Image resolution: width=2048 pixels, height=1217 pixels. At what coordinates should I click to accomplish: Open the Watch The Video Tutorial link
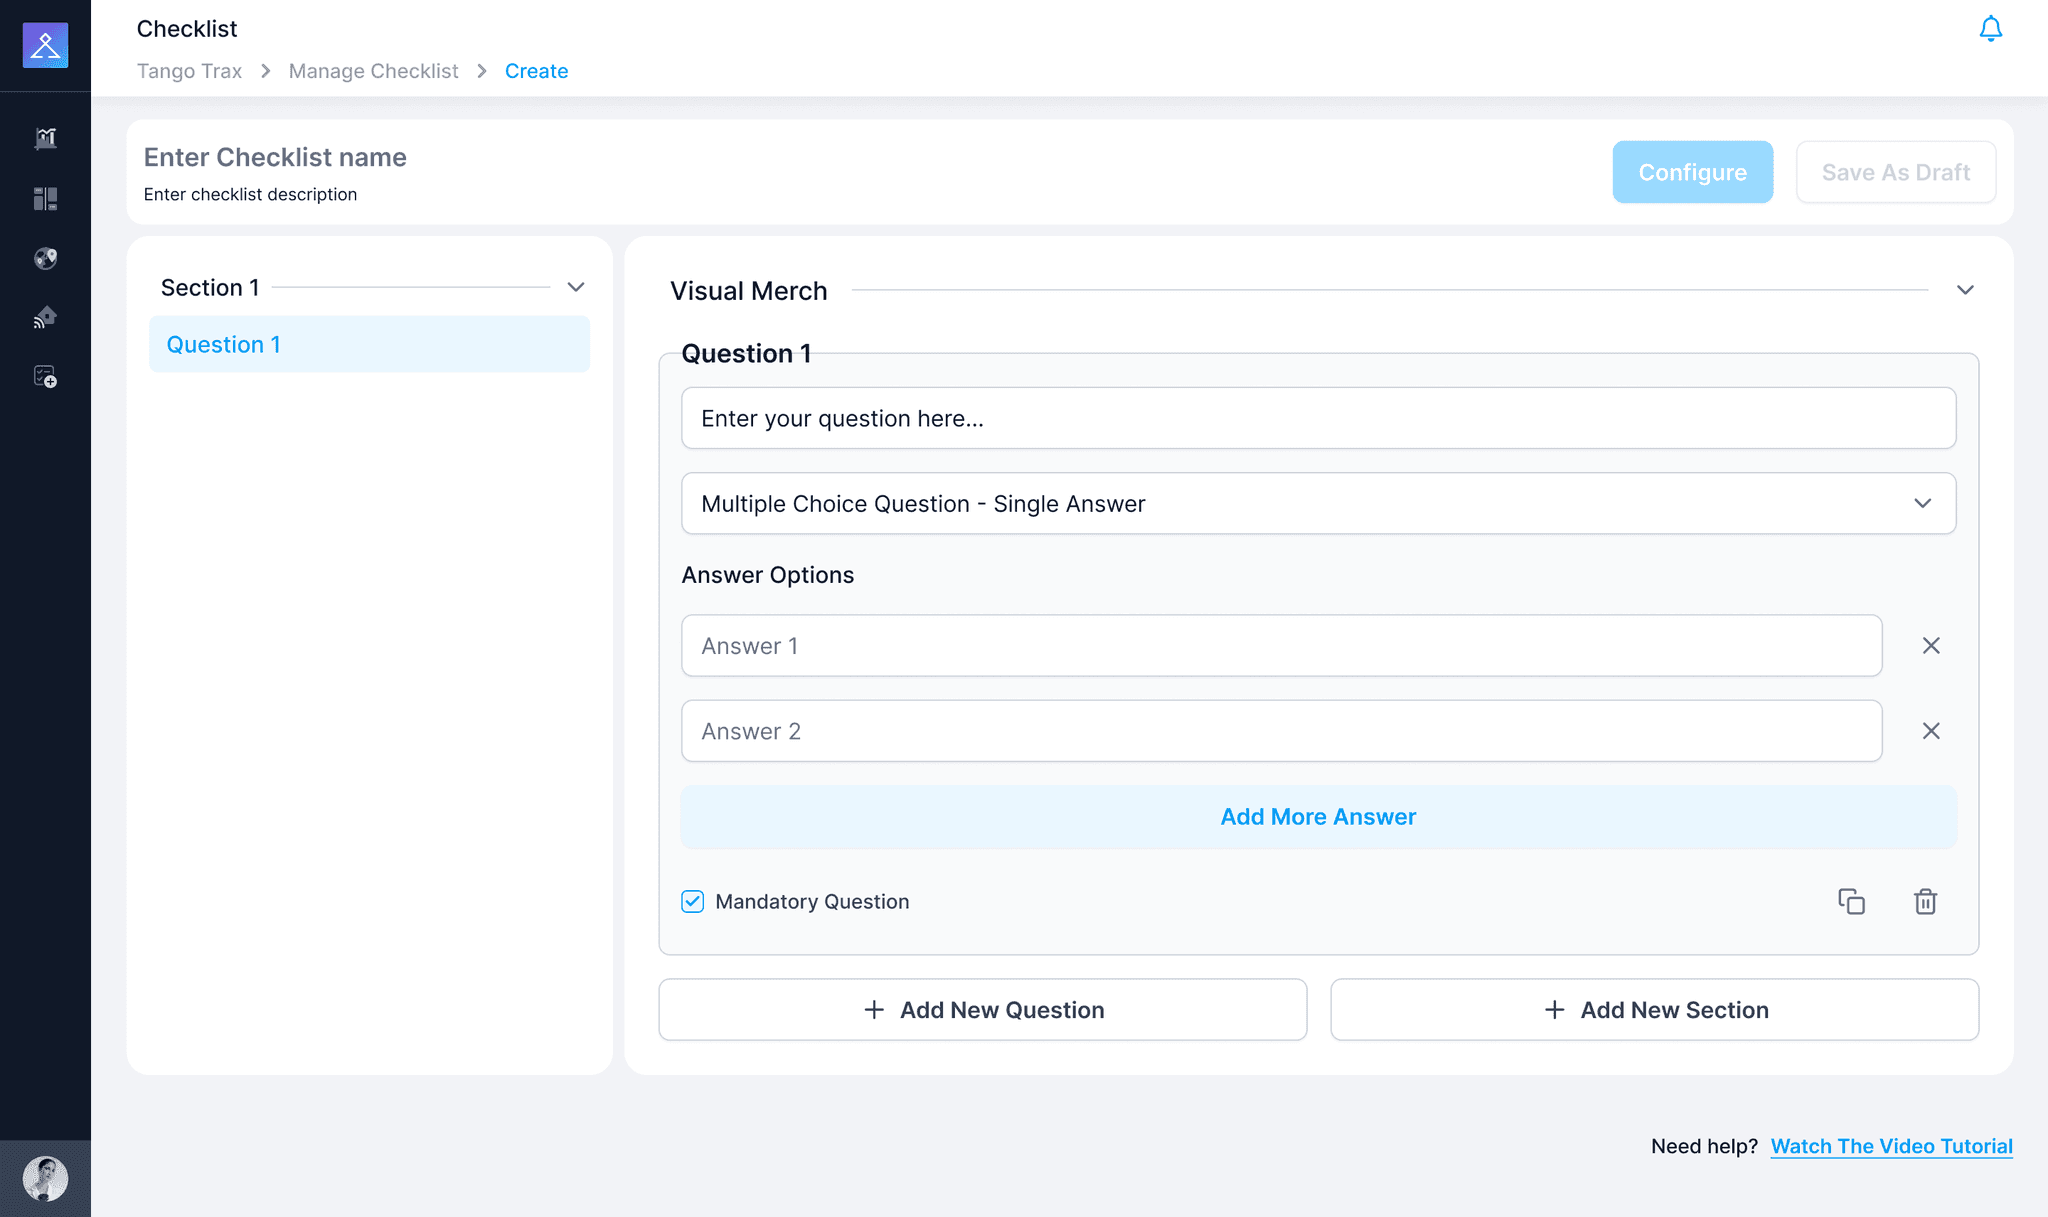[x=1891, y=1146]
